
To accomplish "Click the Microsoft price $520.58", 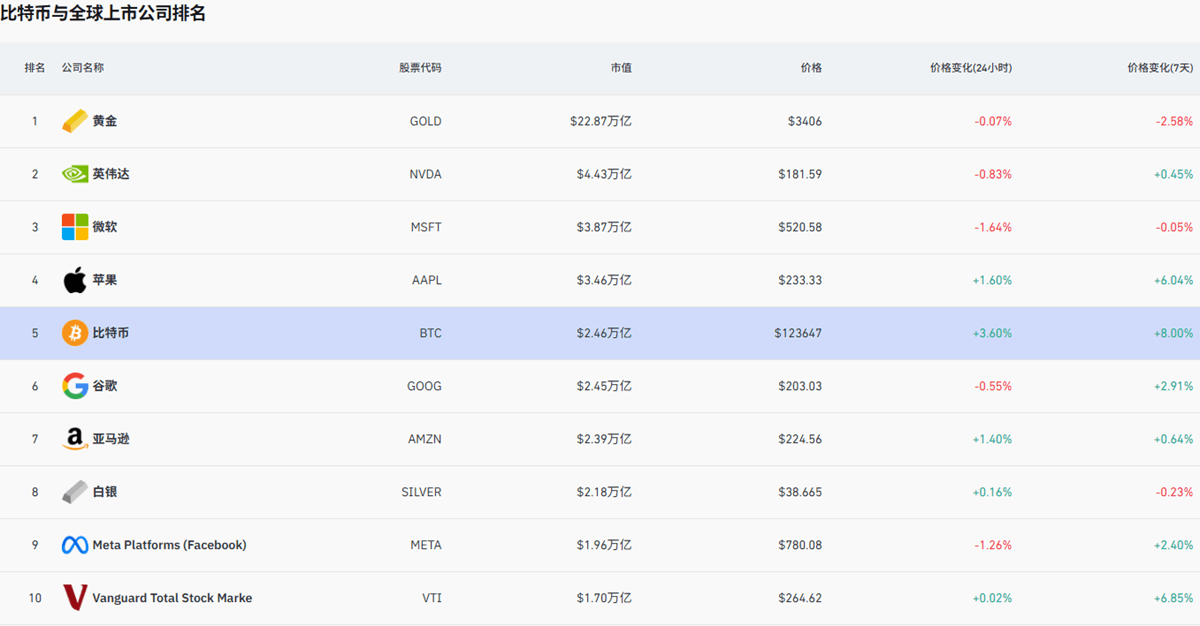I will [800, 227].
